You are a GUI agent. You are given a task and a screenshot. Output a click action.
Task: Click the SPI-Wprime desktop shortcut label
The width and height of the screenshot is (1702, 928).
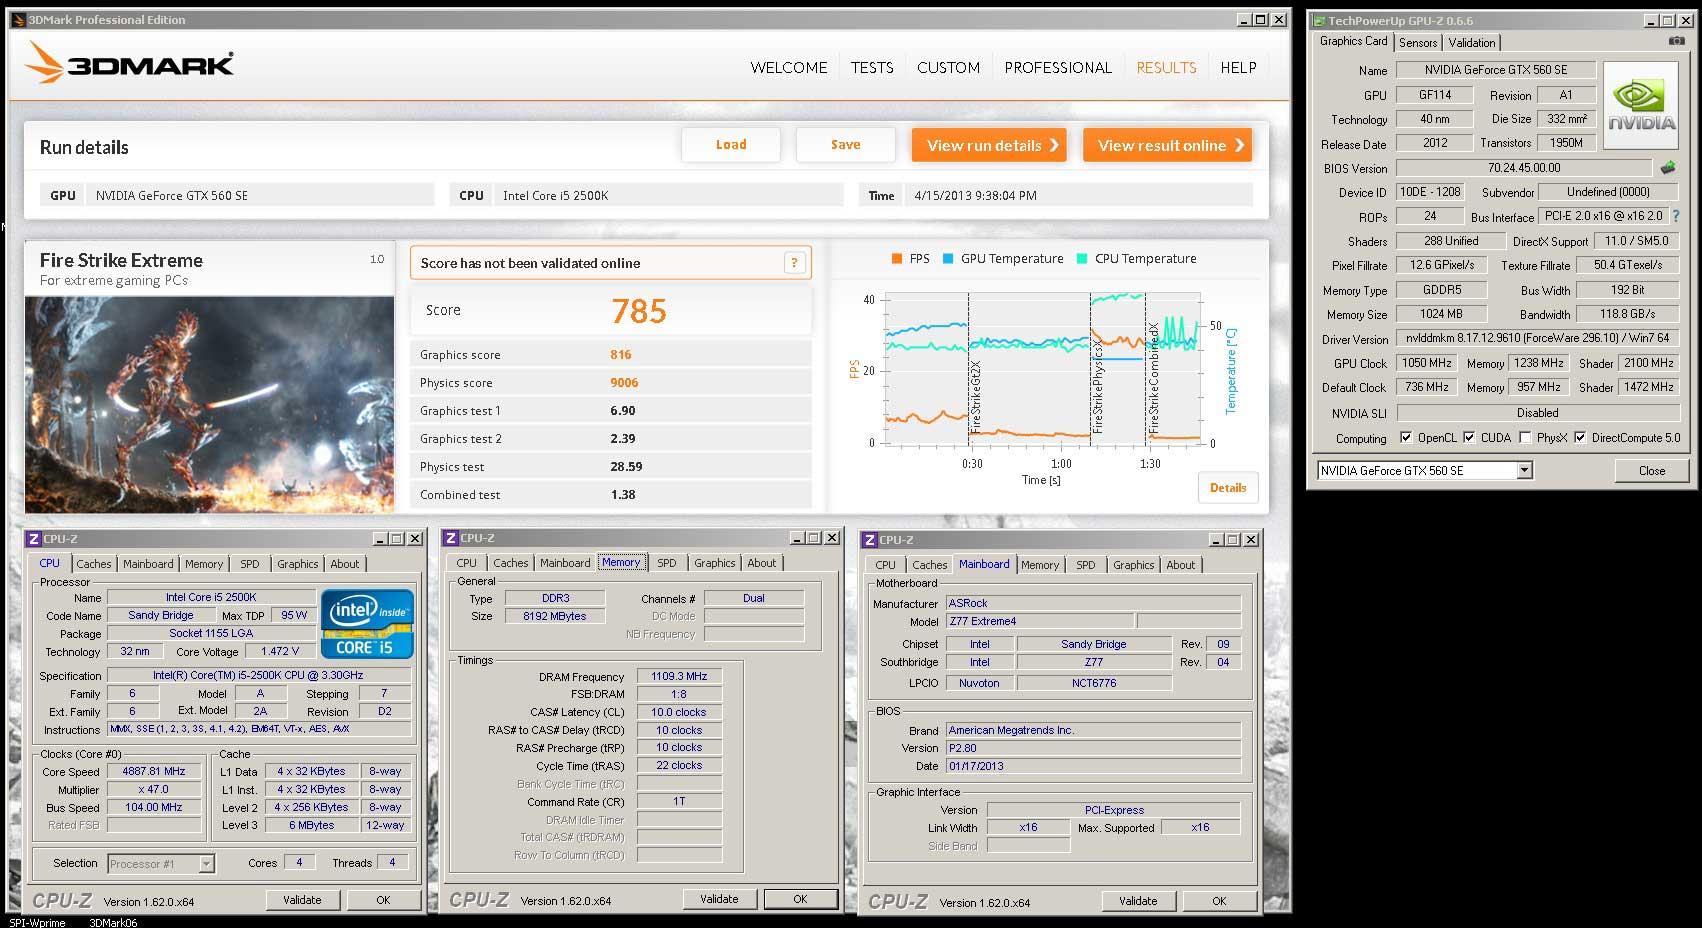37,922
